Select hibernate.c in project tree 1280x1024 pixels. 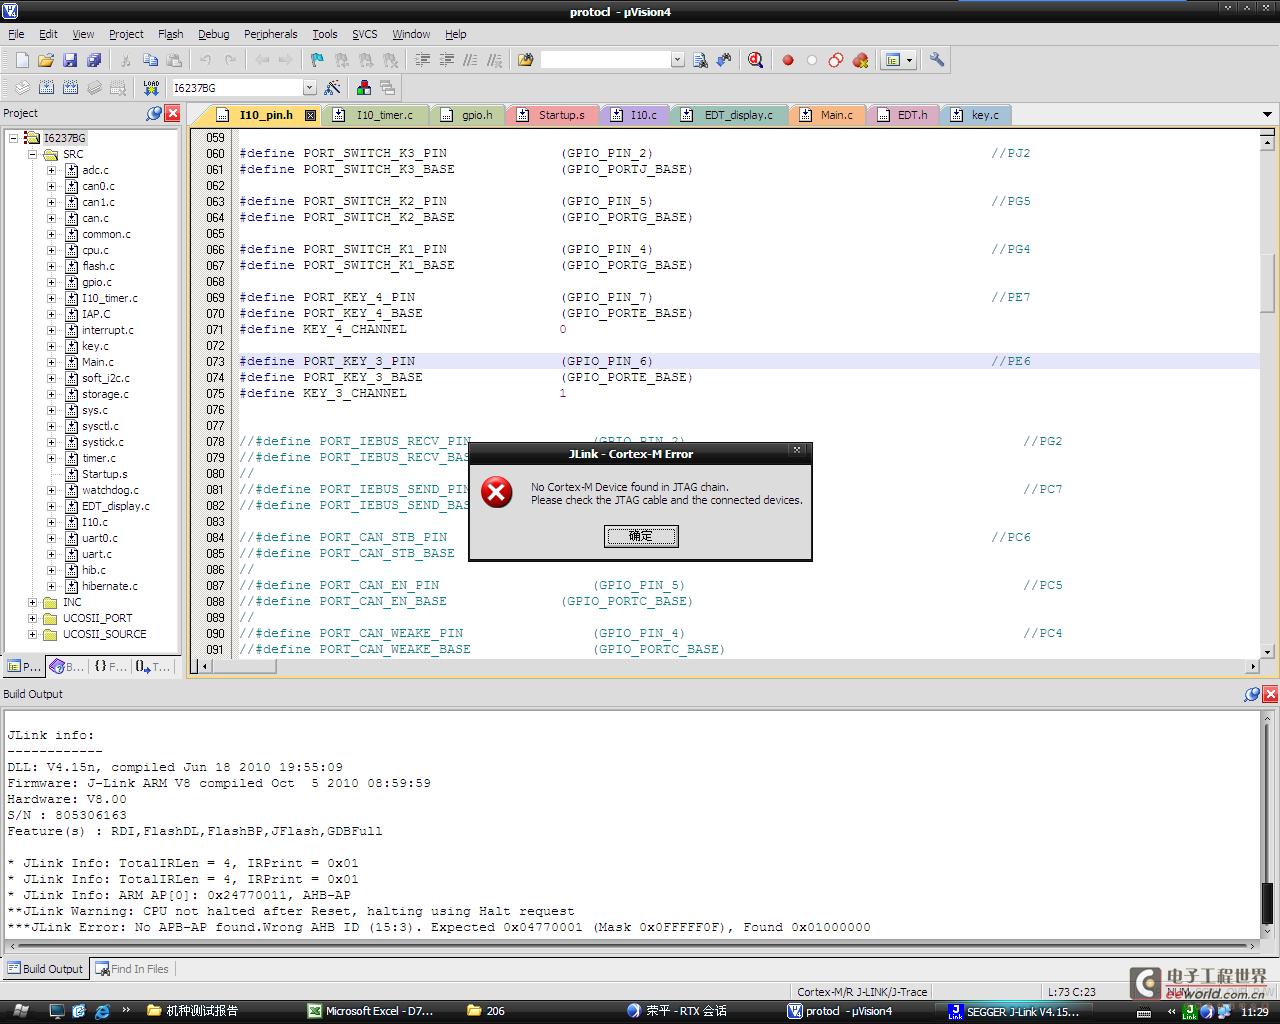(109, 586)
